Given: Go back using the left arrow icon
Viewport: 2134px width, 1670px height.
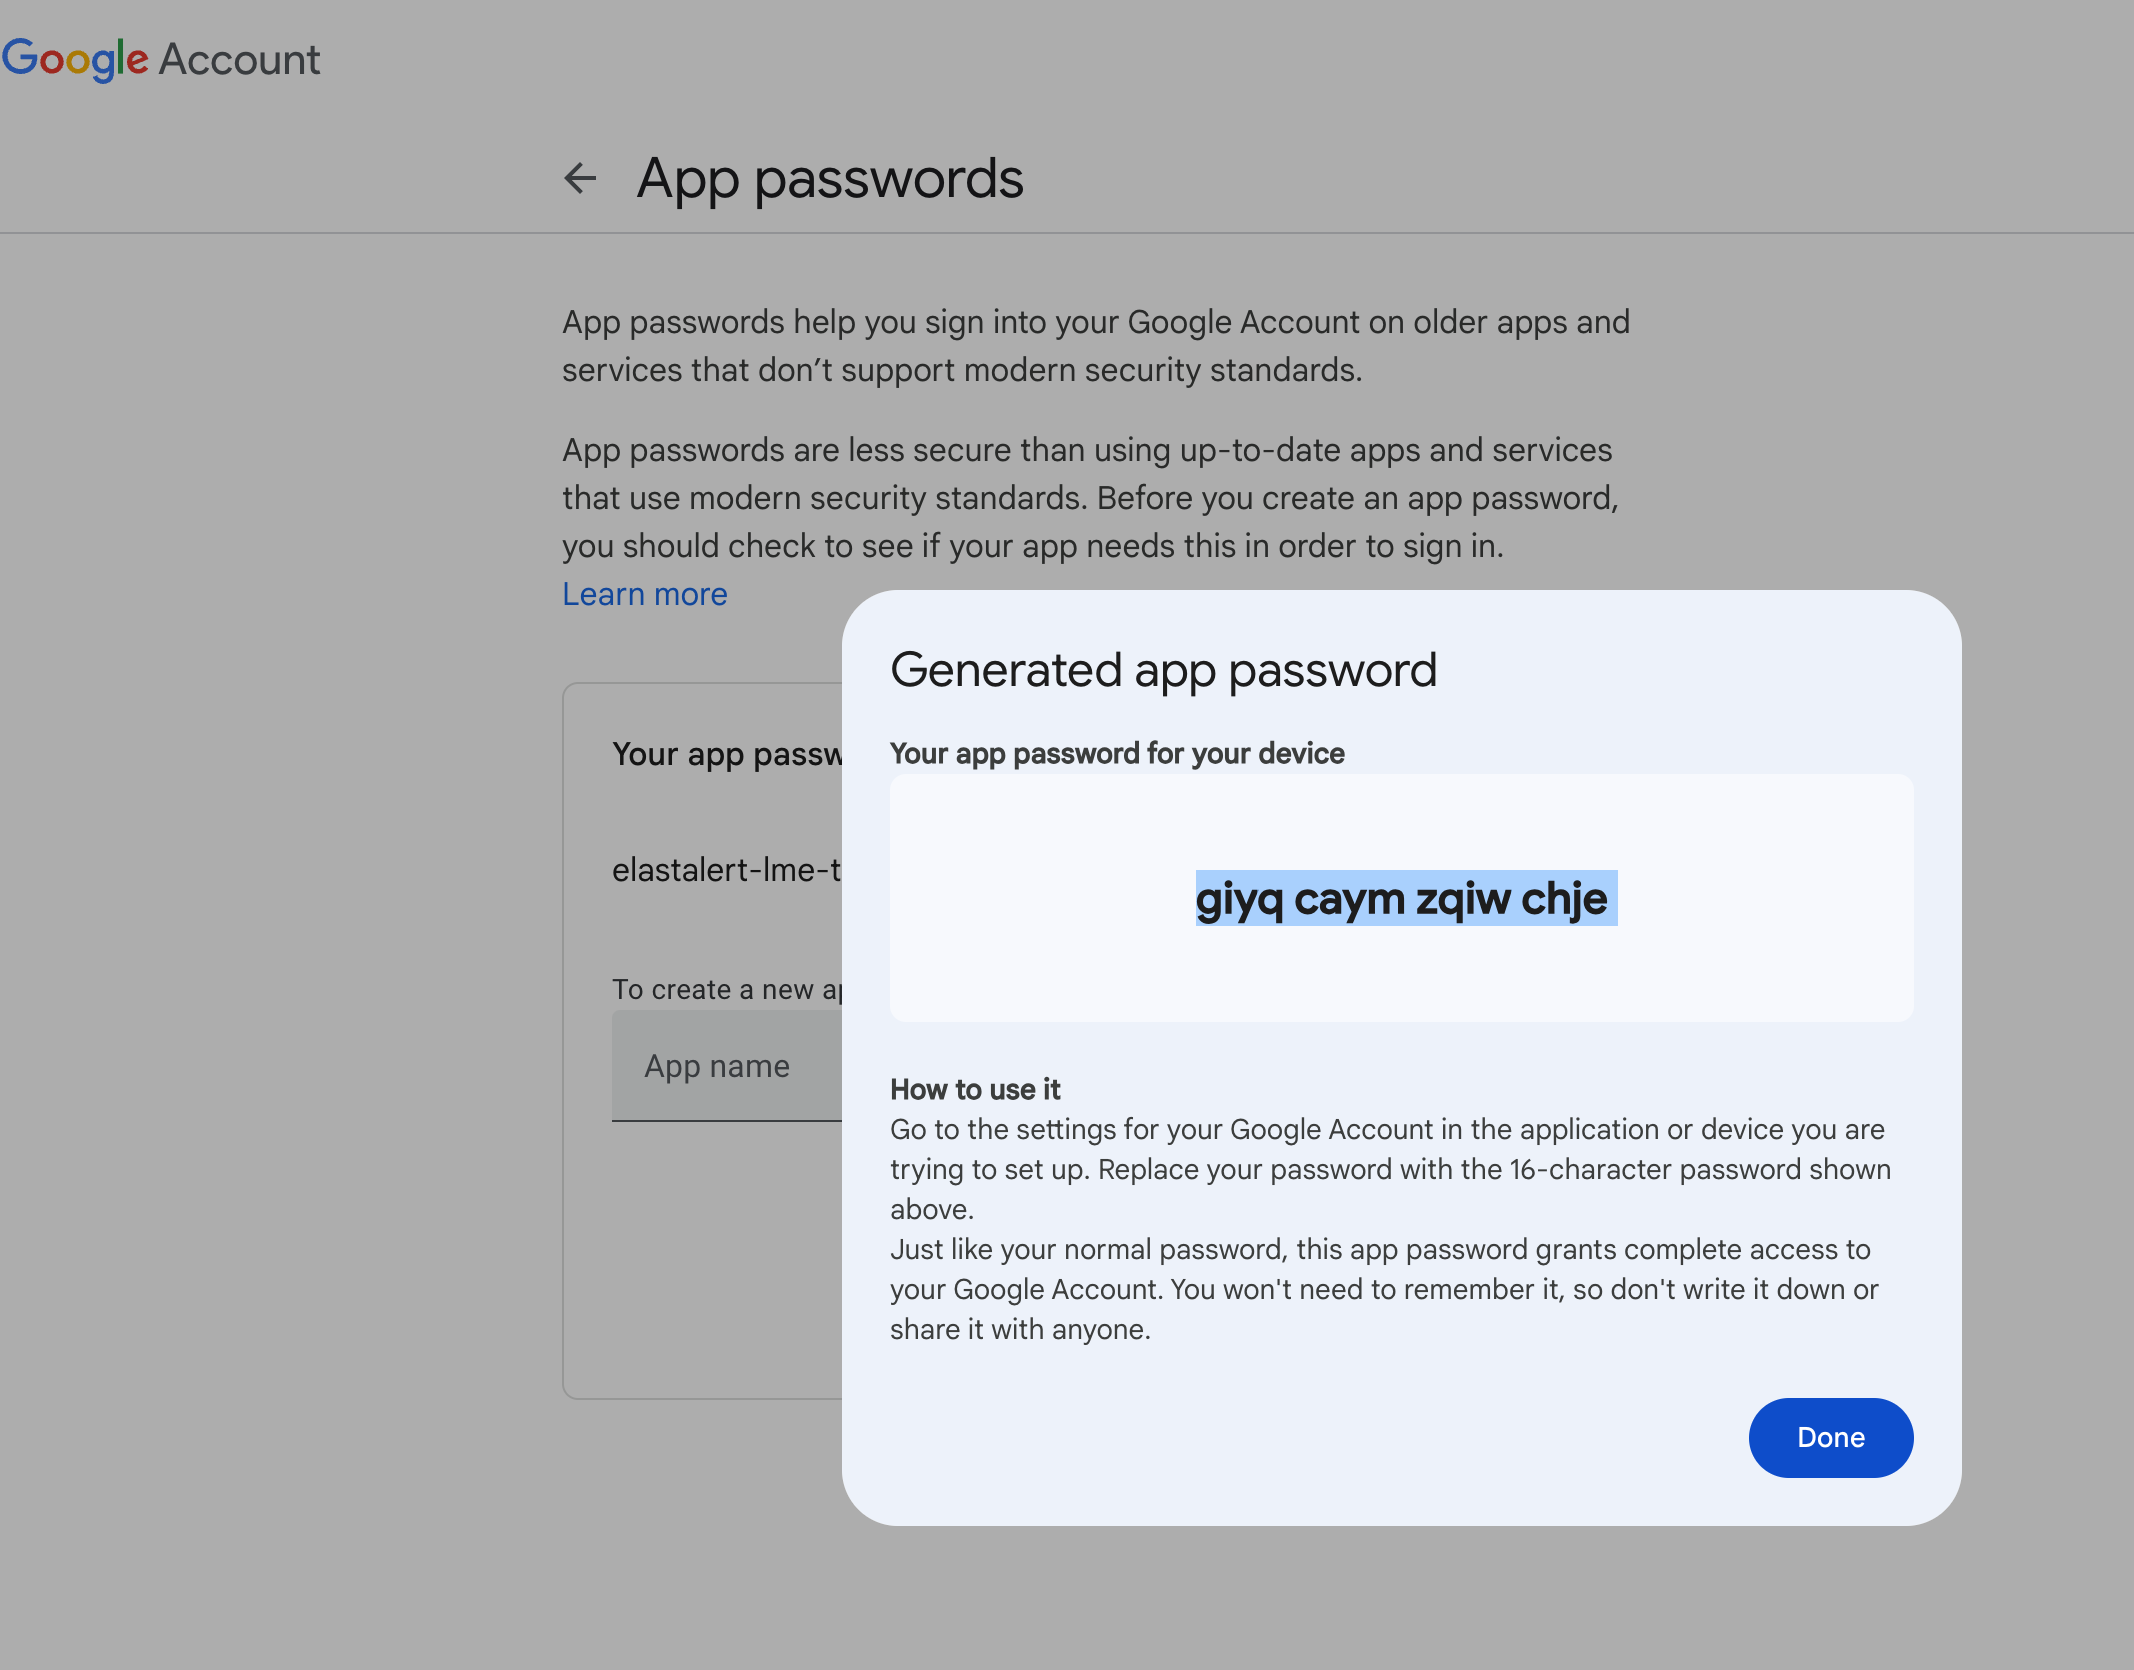Looking at the screenshot, I should click(x=580, y=179).
